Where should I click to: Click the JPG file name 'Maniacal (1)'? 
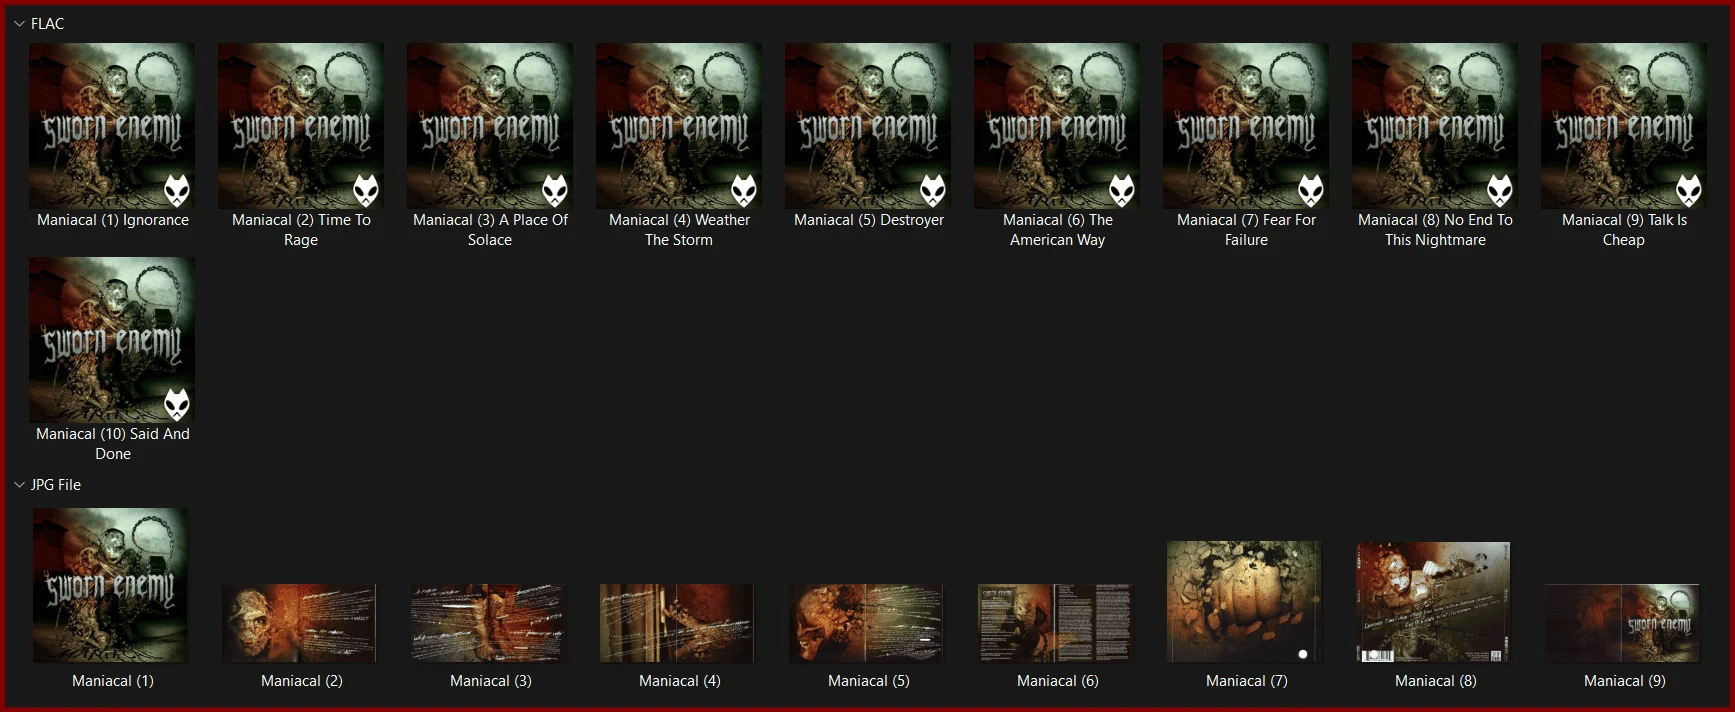coord(113,681)
